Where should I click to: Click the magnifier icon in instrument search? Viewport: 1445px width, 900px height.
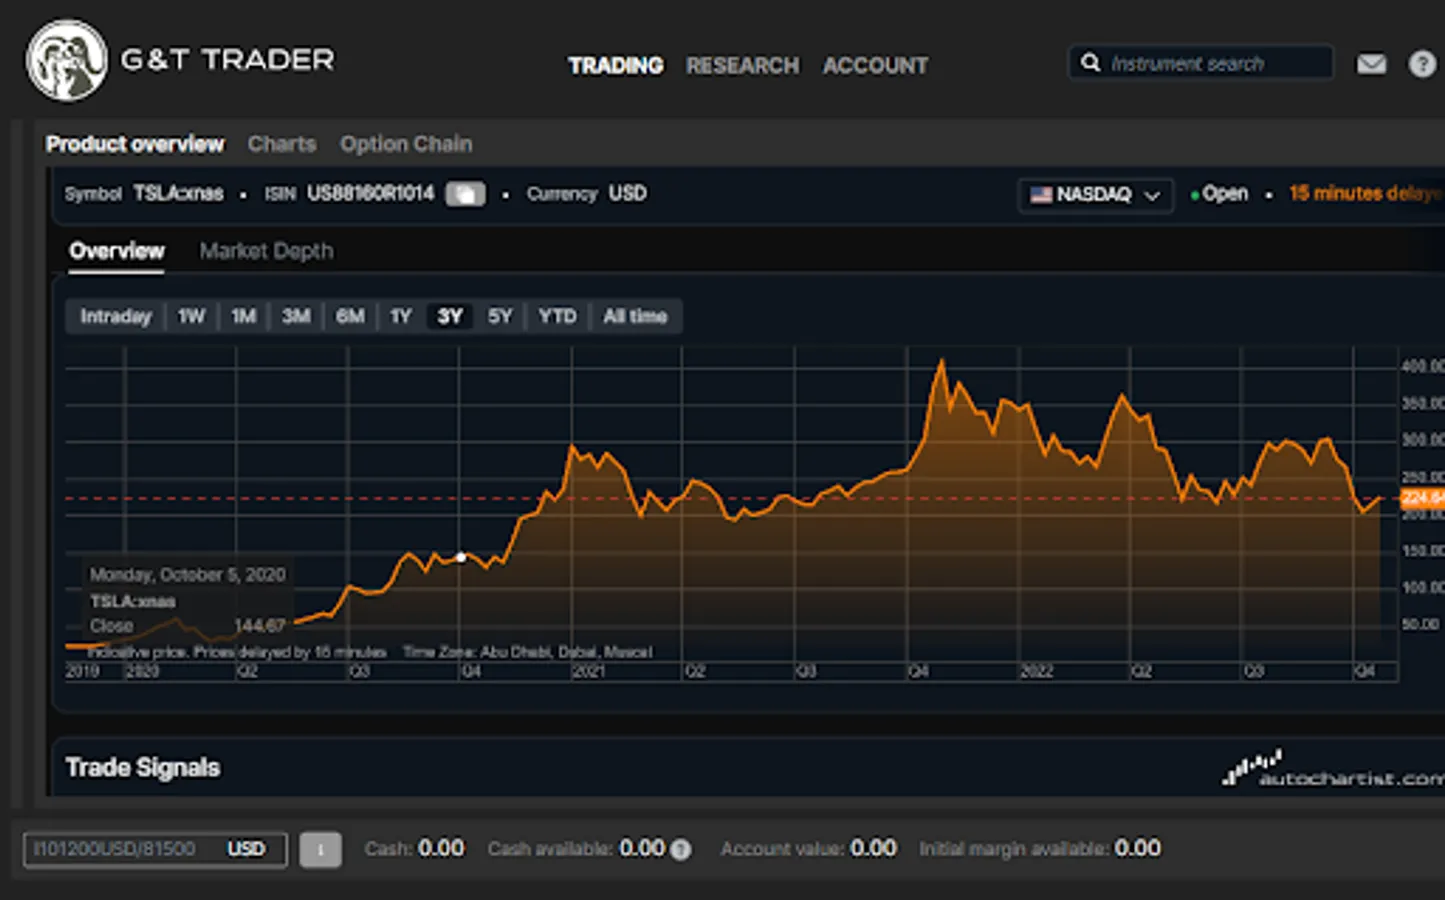click(x=1090, y=63)
